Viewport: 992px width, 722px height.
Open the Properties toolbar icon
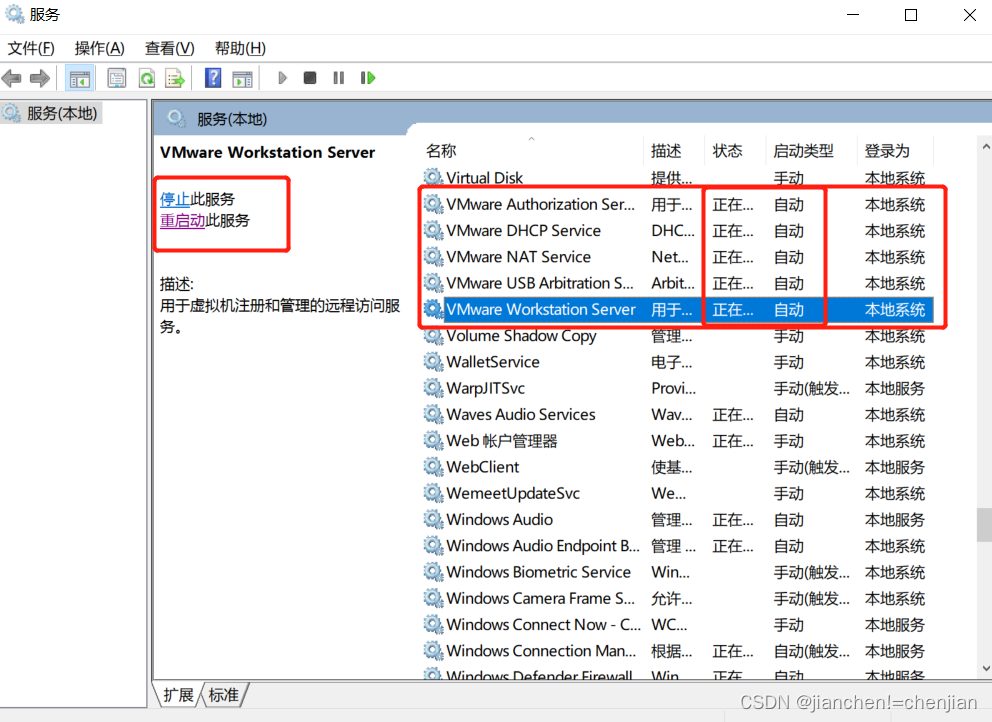[x=116, y=78]
